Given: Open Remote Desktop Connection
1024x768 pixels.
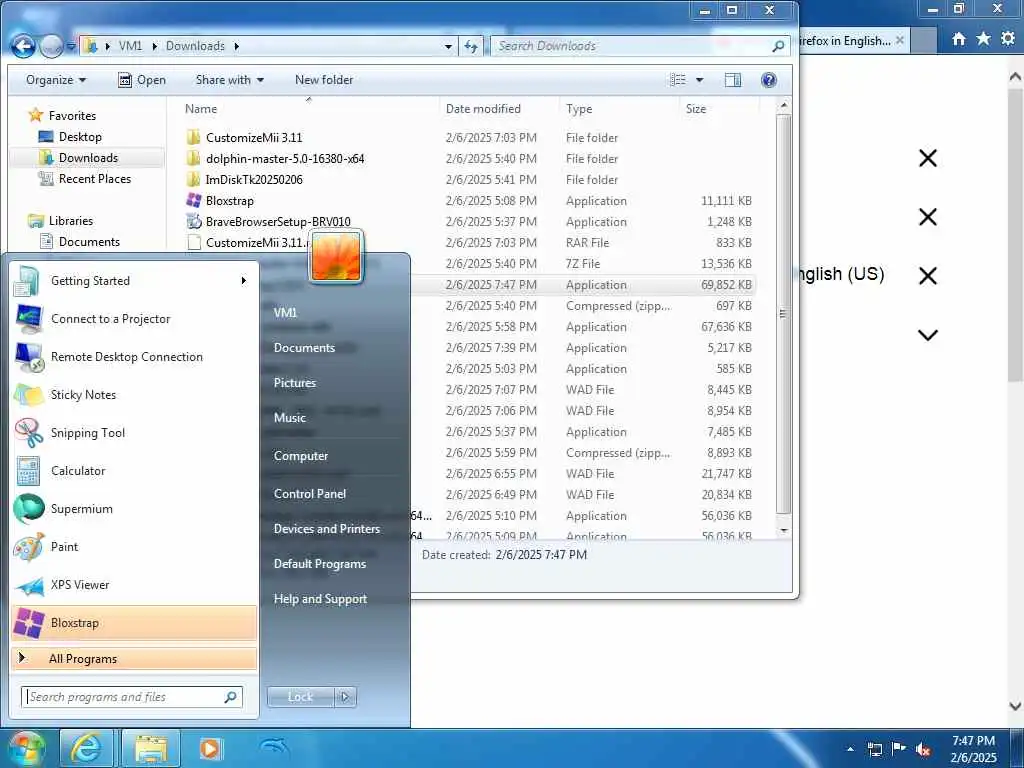Looking at the screenshot, I should pyautogui.click(x=134, y=357).
